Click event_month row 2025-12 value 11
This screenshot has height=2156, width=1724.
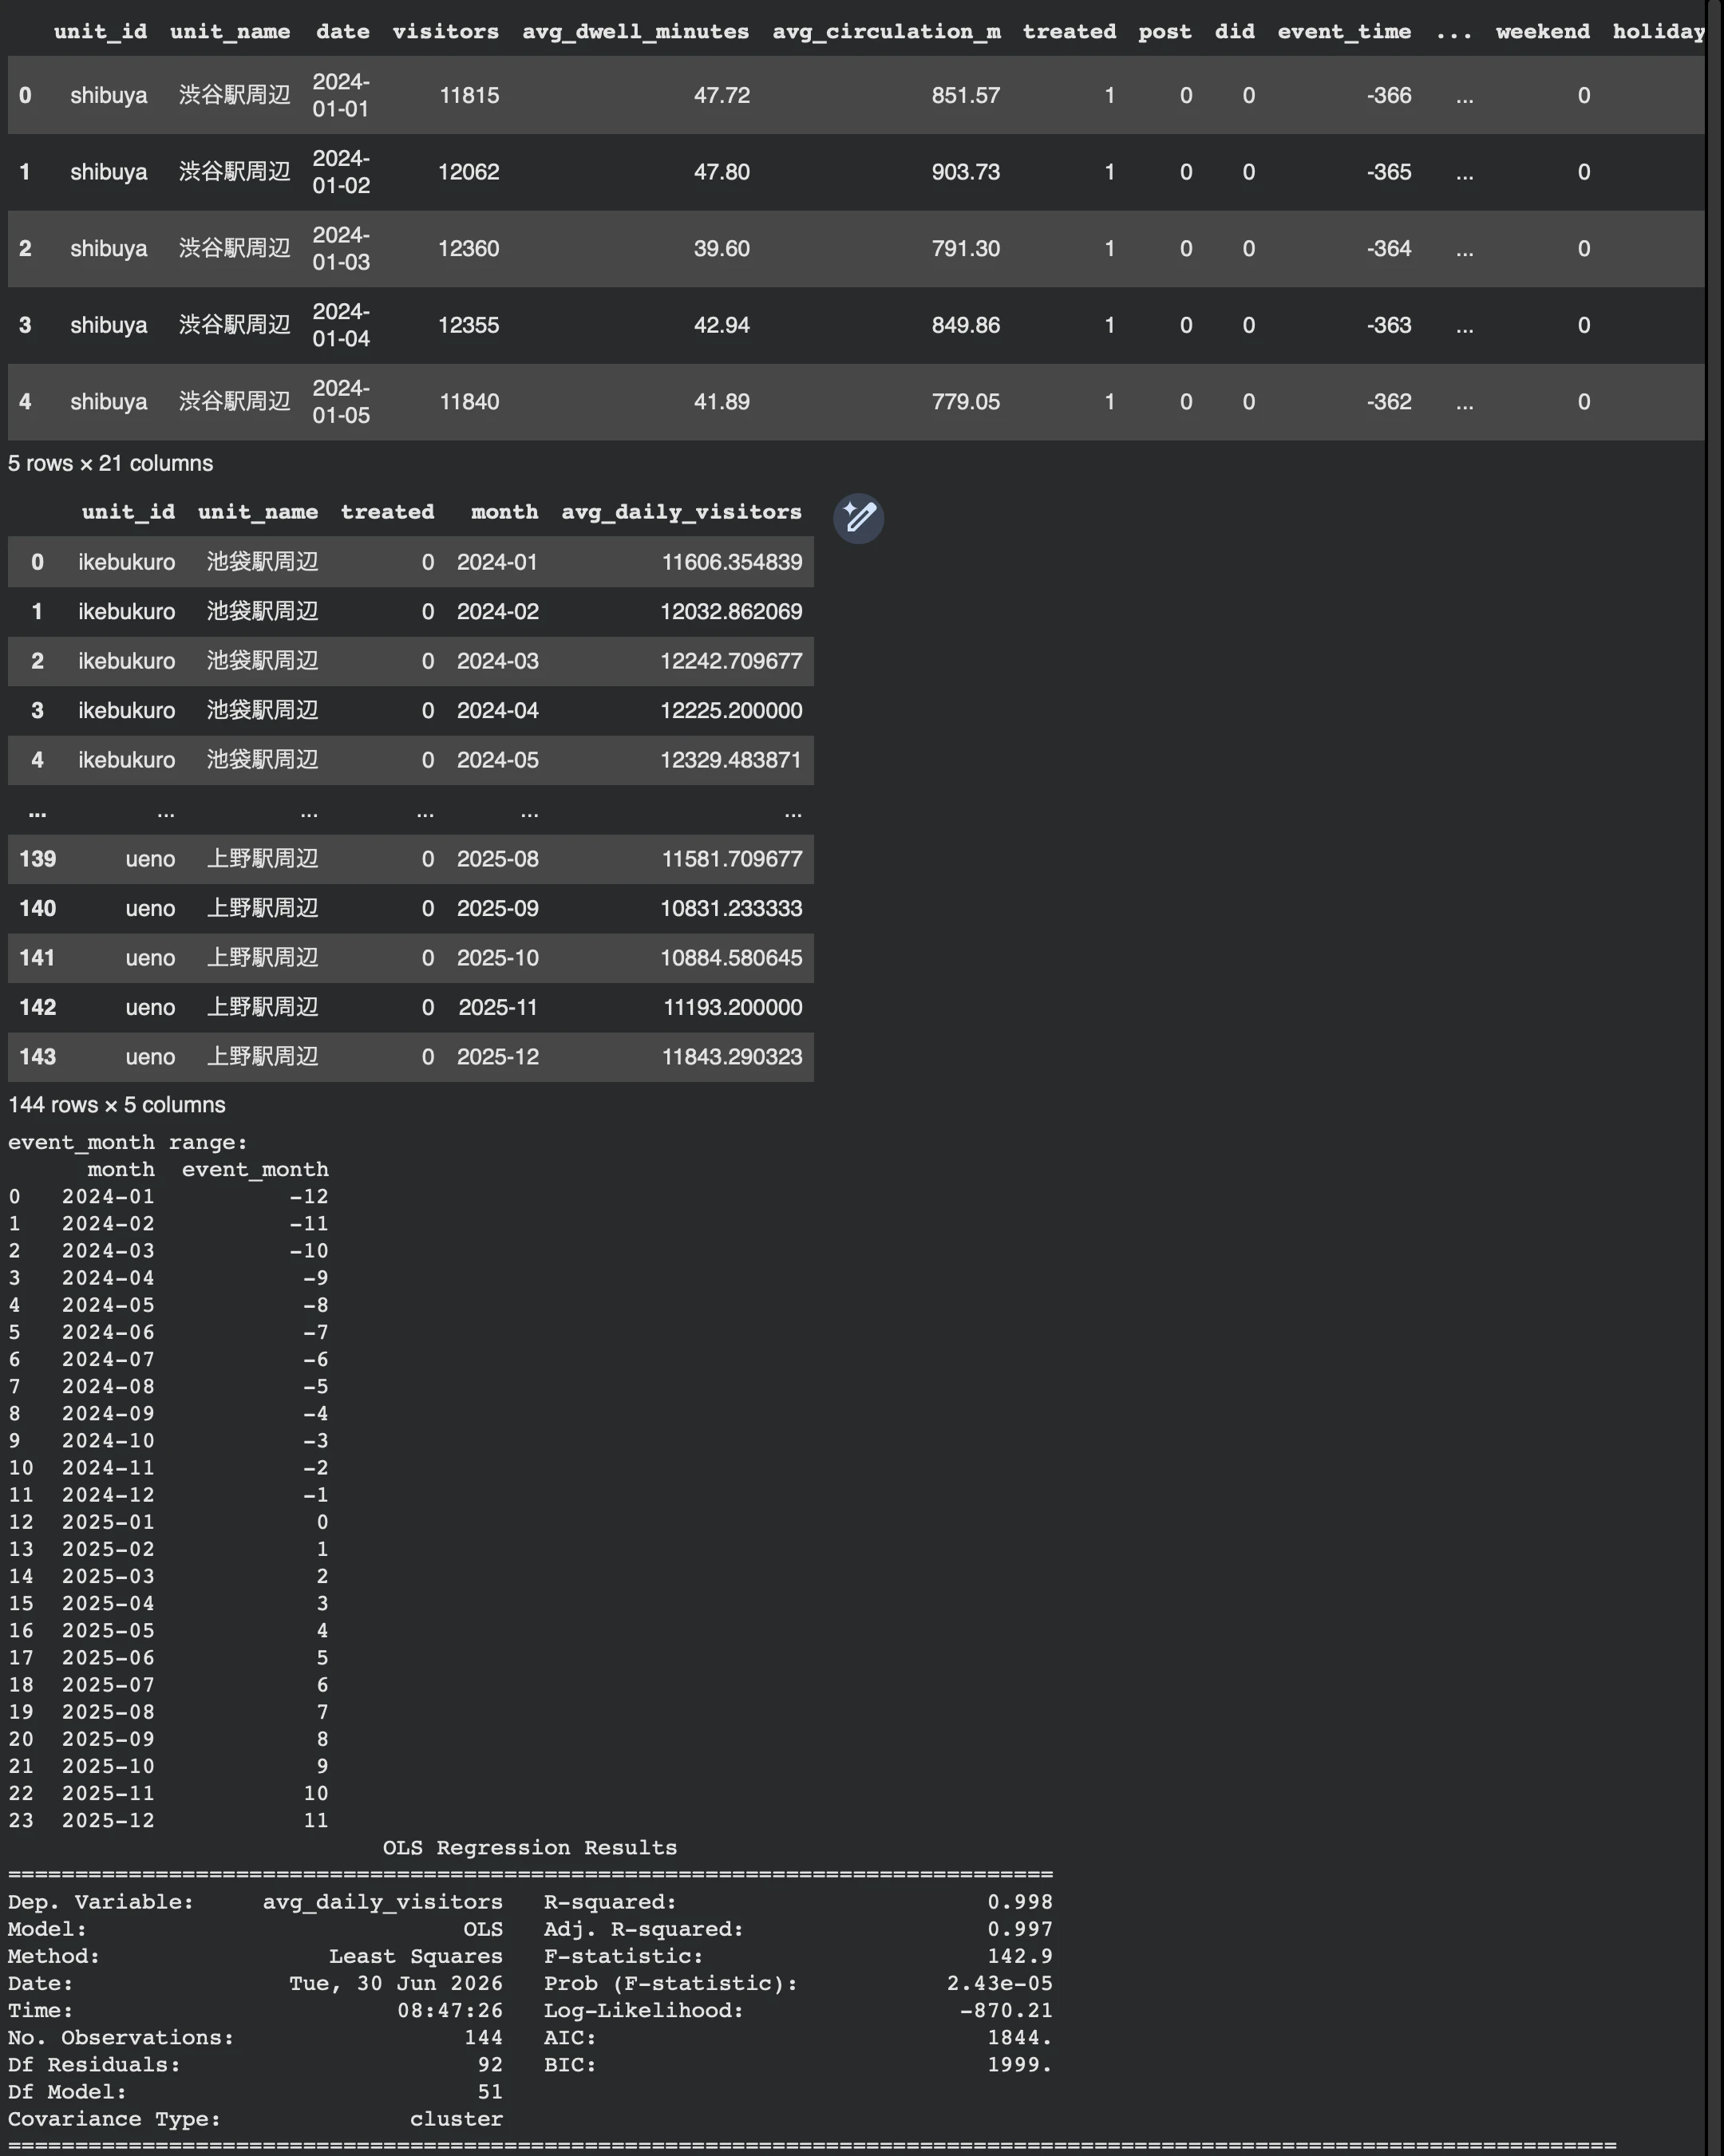(x=316, y=1820)
